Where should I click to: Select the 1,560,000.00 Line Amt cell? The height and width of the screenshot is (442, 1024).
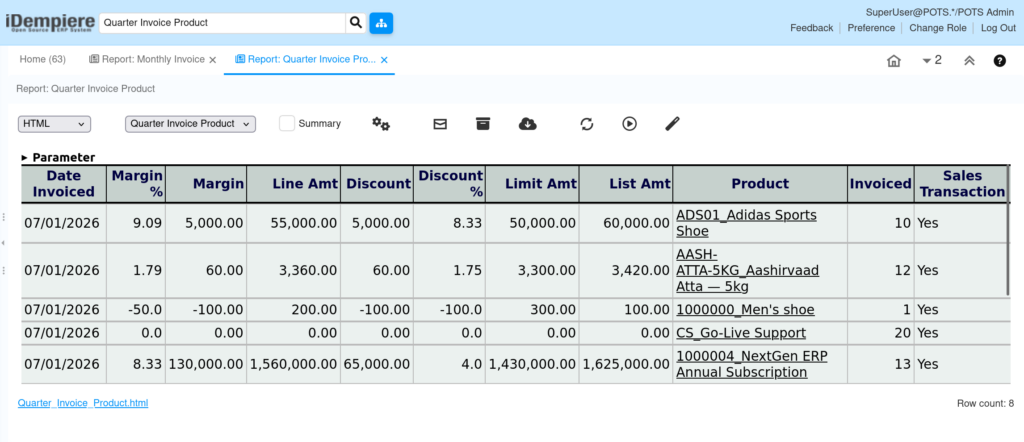tap(293, 364)
